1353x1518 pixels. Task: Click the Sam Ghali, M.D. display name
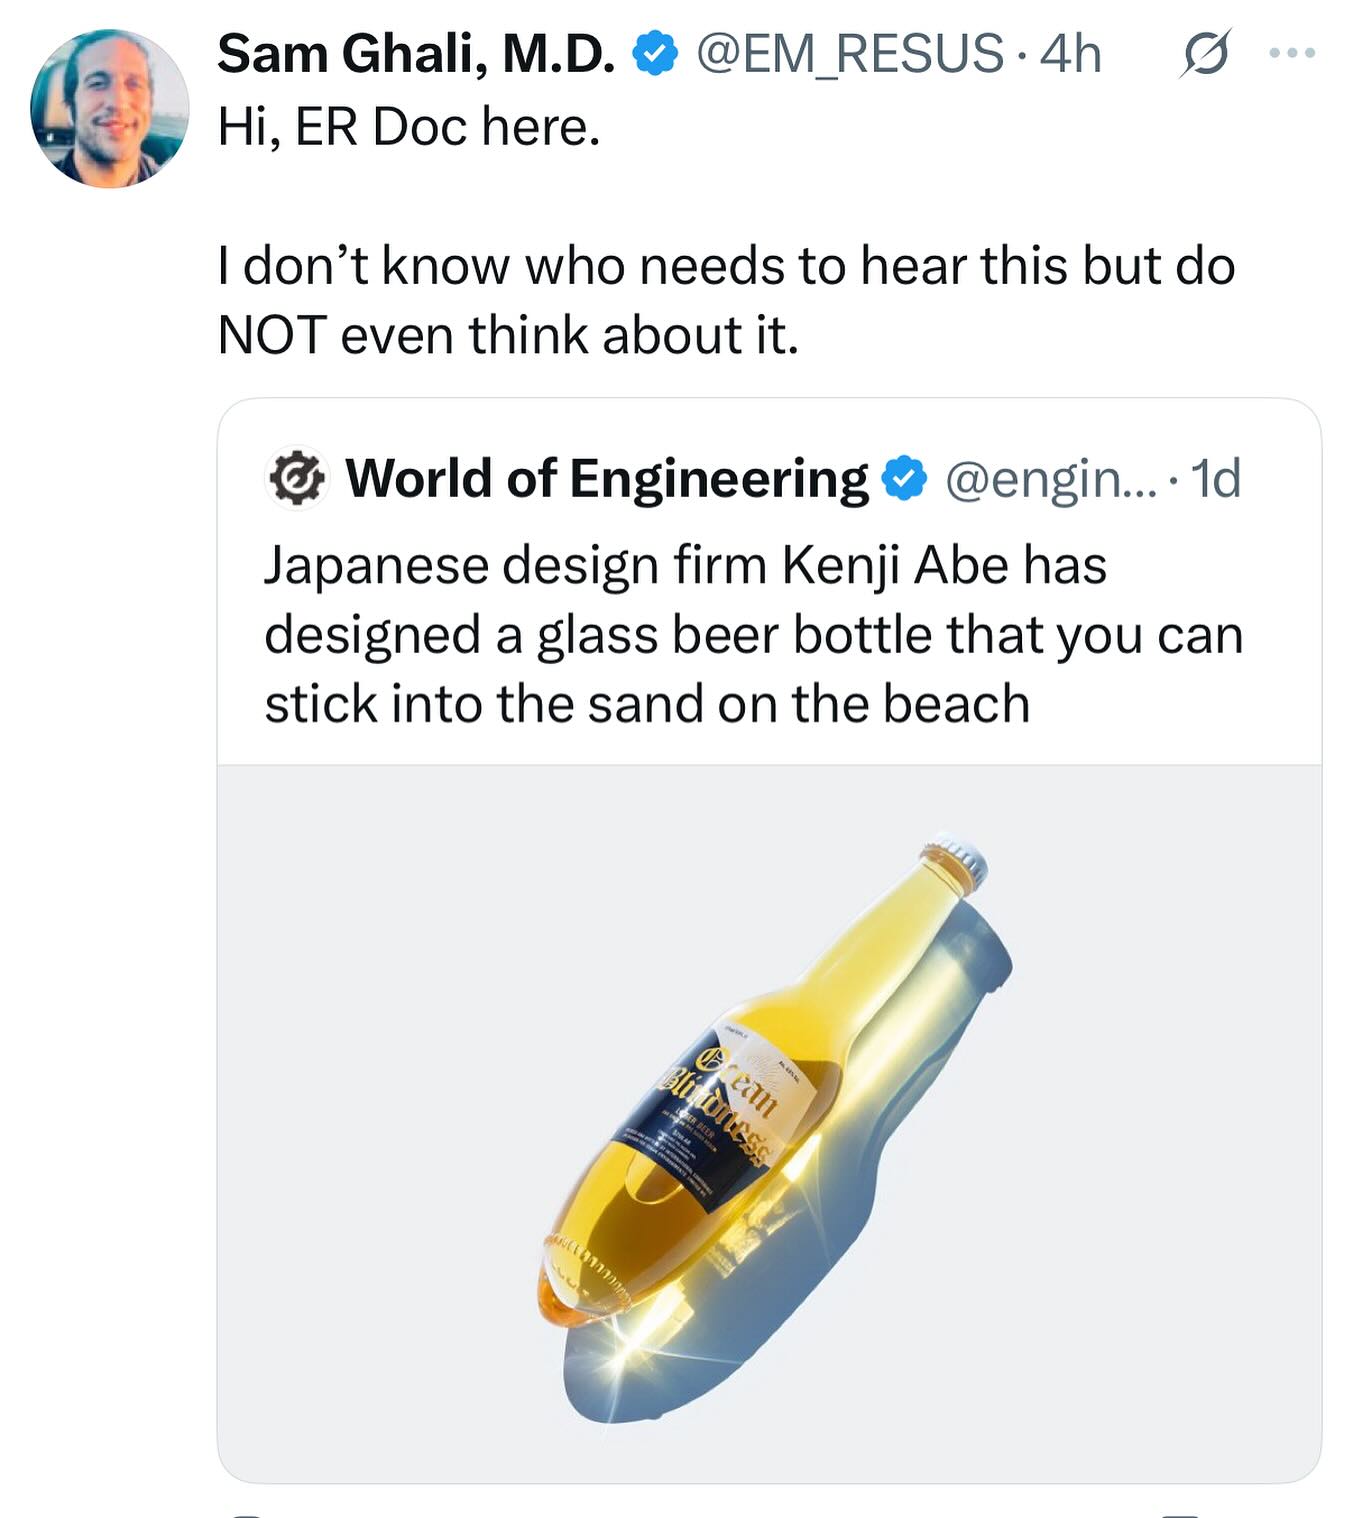(x=416, y=53)
